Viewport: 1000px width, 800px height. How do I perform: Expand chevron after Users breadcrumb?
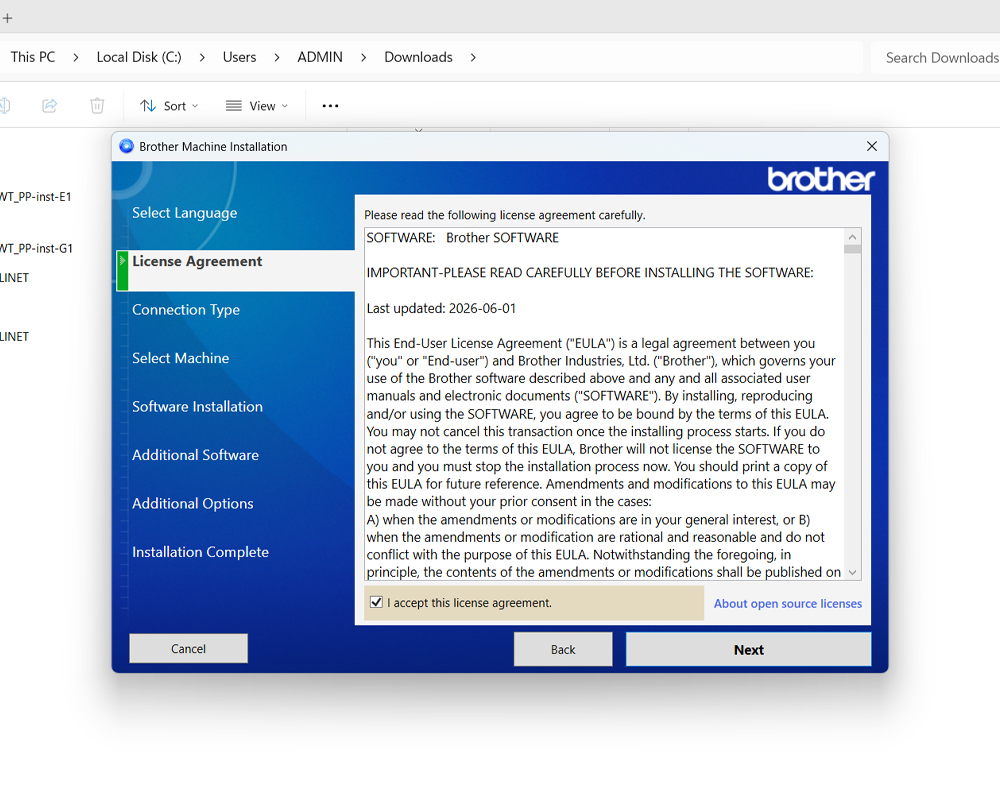coord(277,57)
